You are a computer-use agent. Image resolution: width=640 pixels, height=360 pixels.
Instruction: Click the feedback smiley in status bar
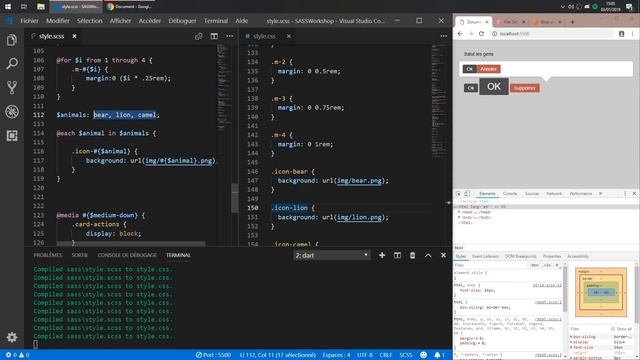pos(423,355)
